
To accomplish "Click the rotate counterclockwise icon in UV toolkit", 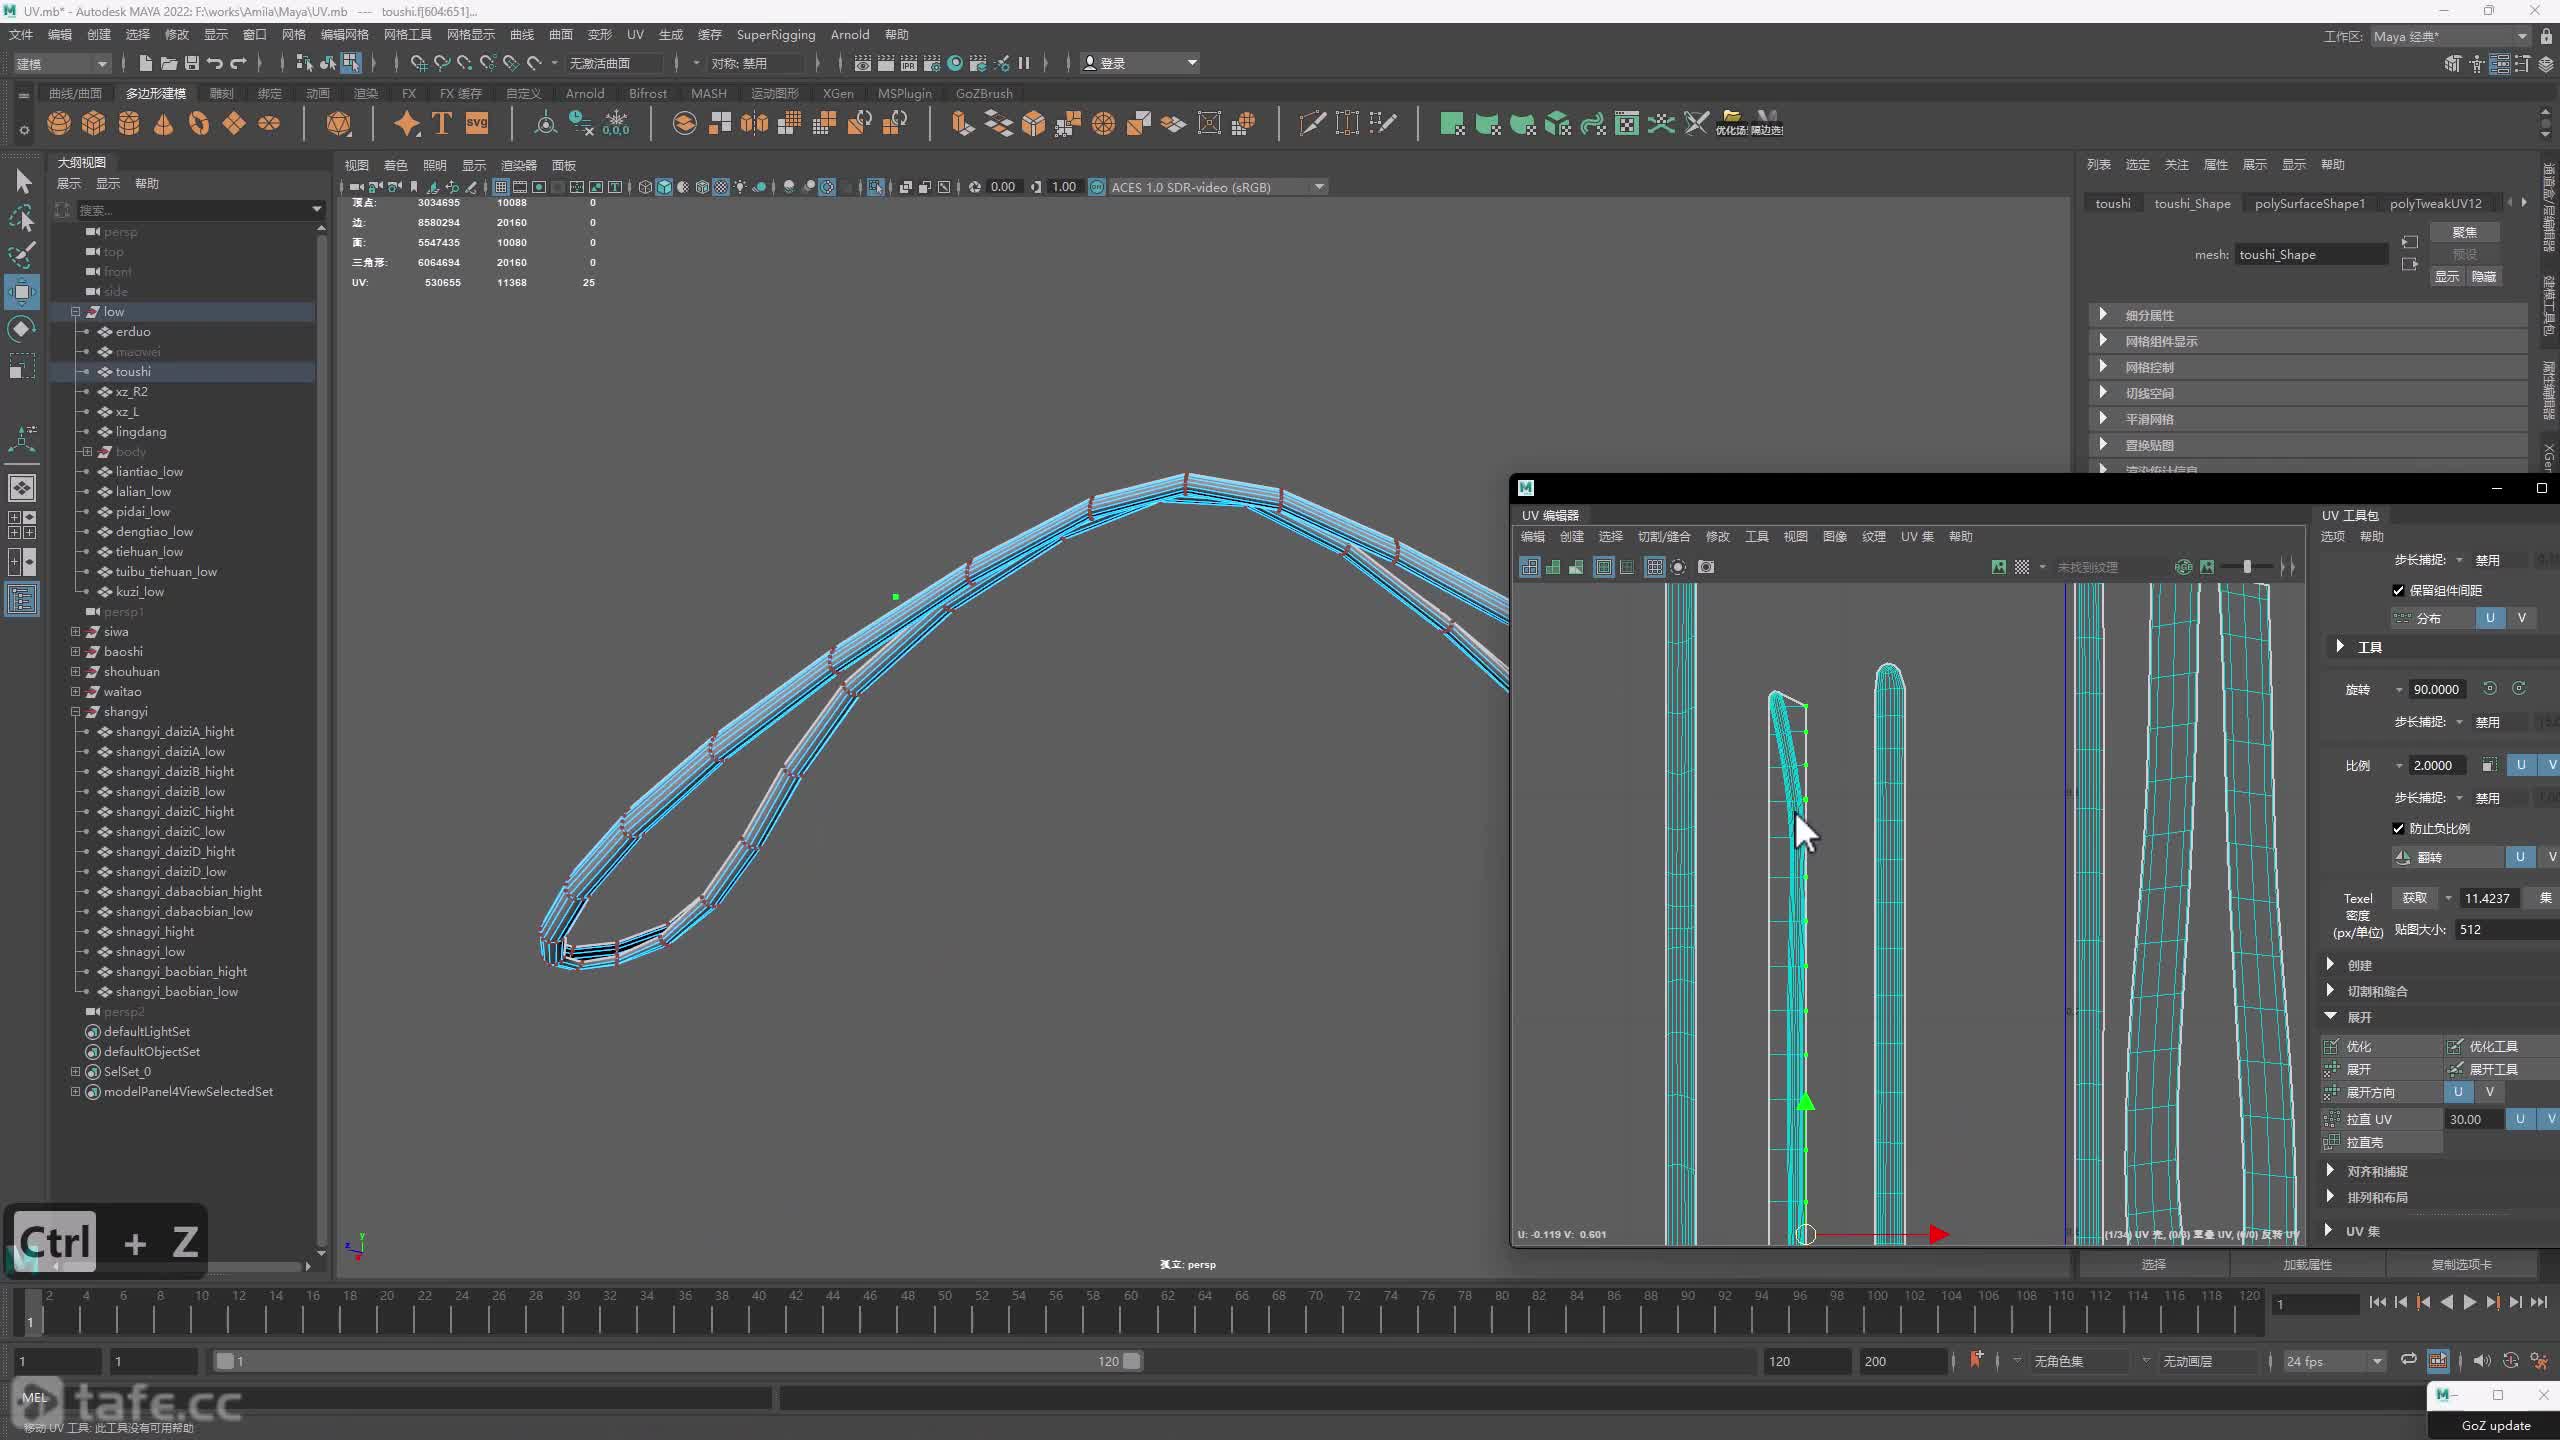I will [x=2490, y=689].
